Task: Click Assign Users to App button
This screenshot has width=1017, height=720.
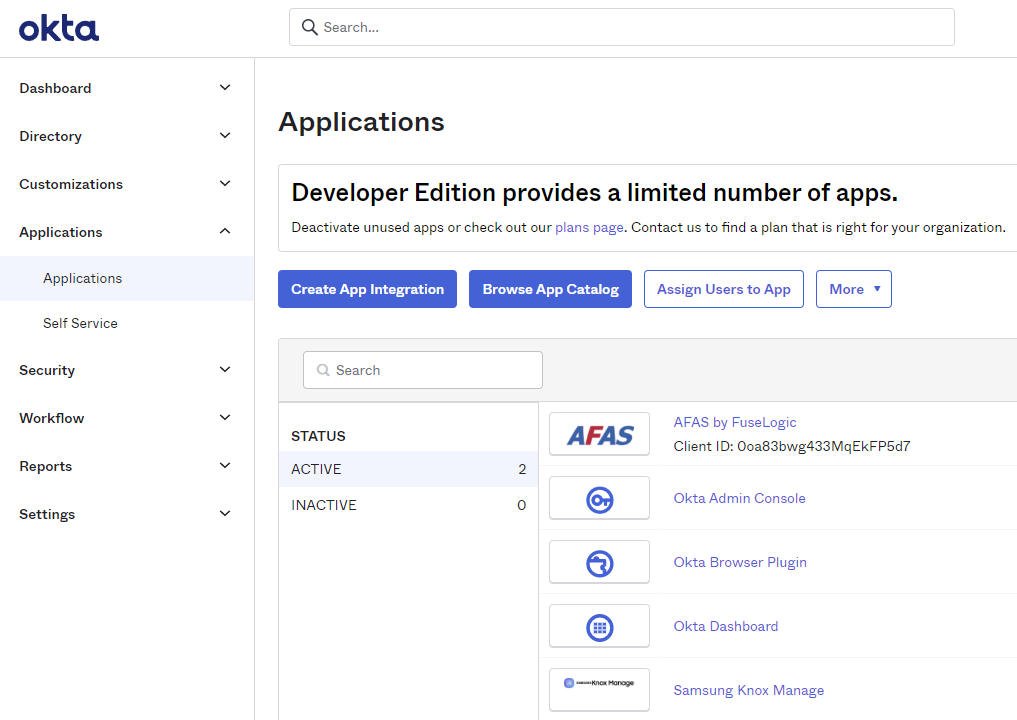Action: pos(724,289)
